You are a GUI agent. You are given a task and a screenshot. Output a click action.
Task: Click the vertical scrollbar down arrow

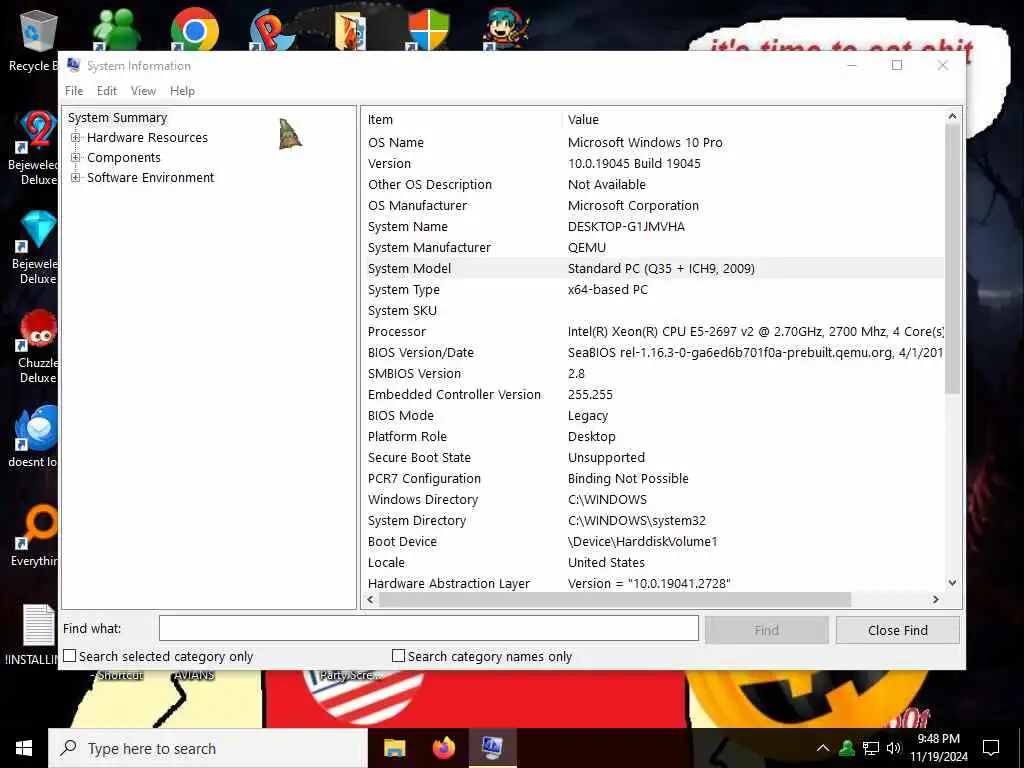click(952, 583)
